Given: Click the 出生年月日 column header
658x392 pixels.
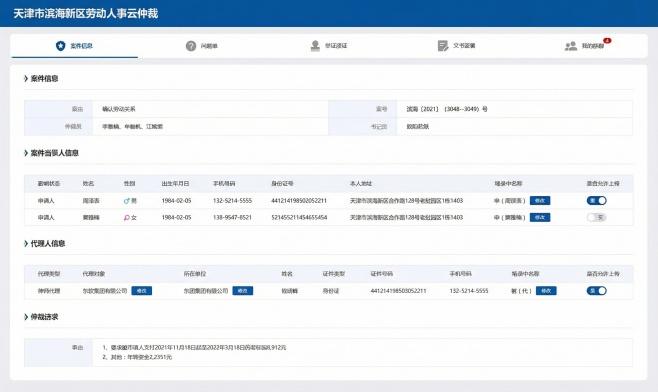Looking at the screenshot, I should (x=175, y=183).
